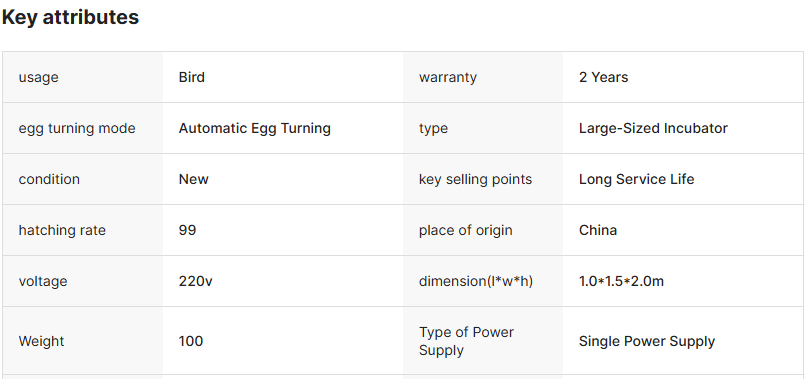Click the 2 Years warranty value
808x379 pixels.
(x=603, y=77)
